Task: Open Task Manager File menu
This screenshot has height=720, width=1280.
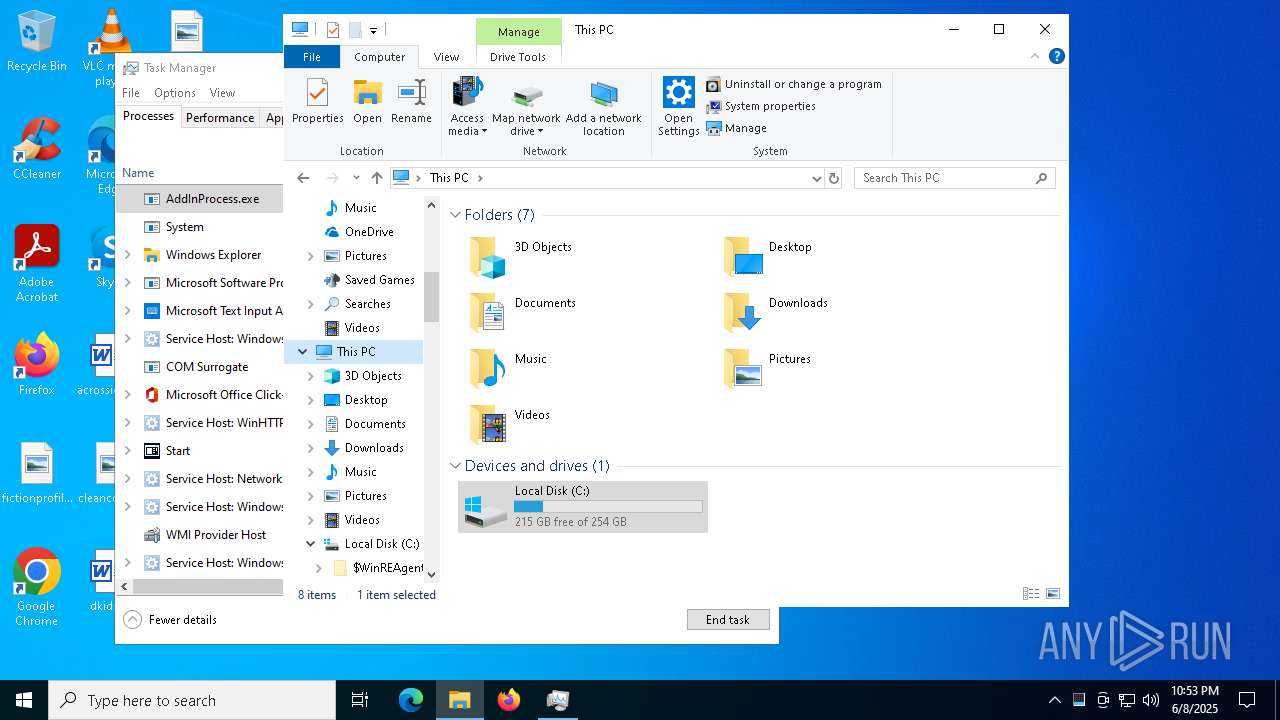Action: pos(131,93)
